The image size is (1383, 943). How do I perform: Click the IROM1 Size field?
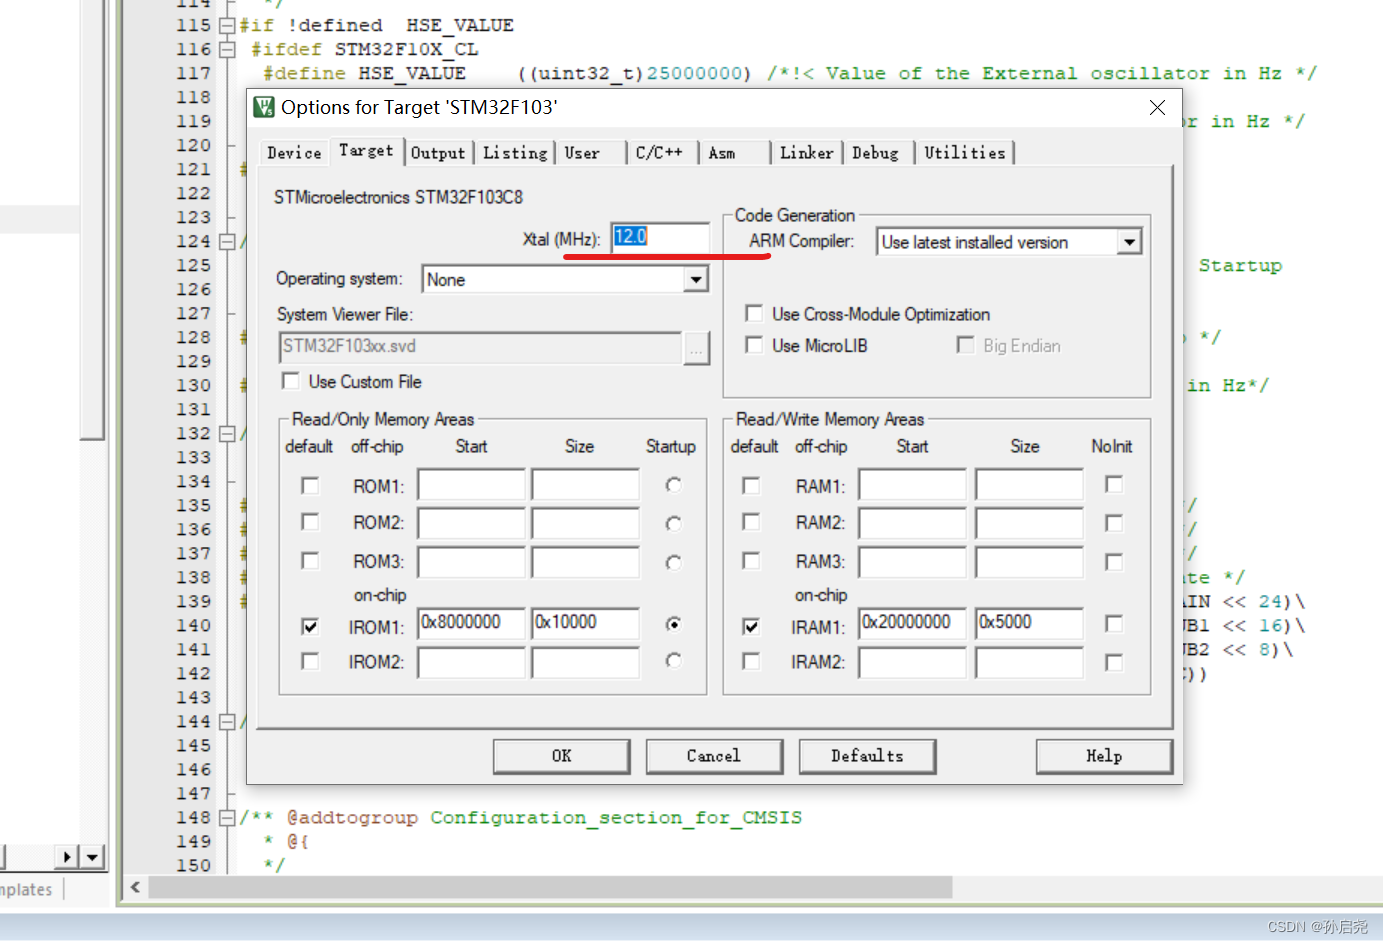pos(585,623)
